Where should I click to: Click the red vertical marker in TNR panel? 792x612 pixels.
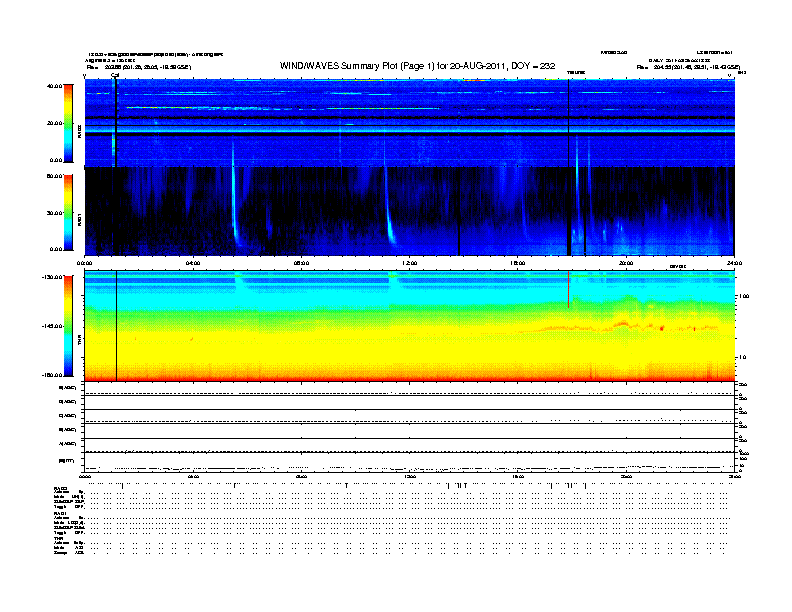[568, 289]
